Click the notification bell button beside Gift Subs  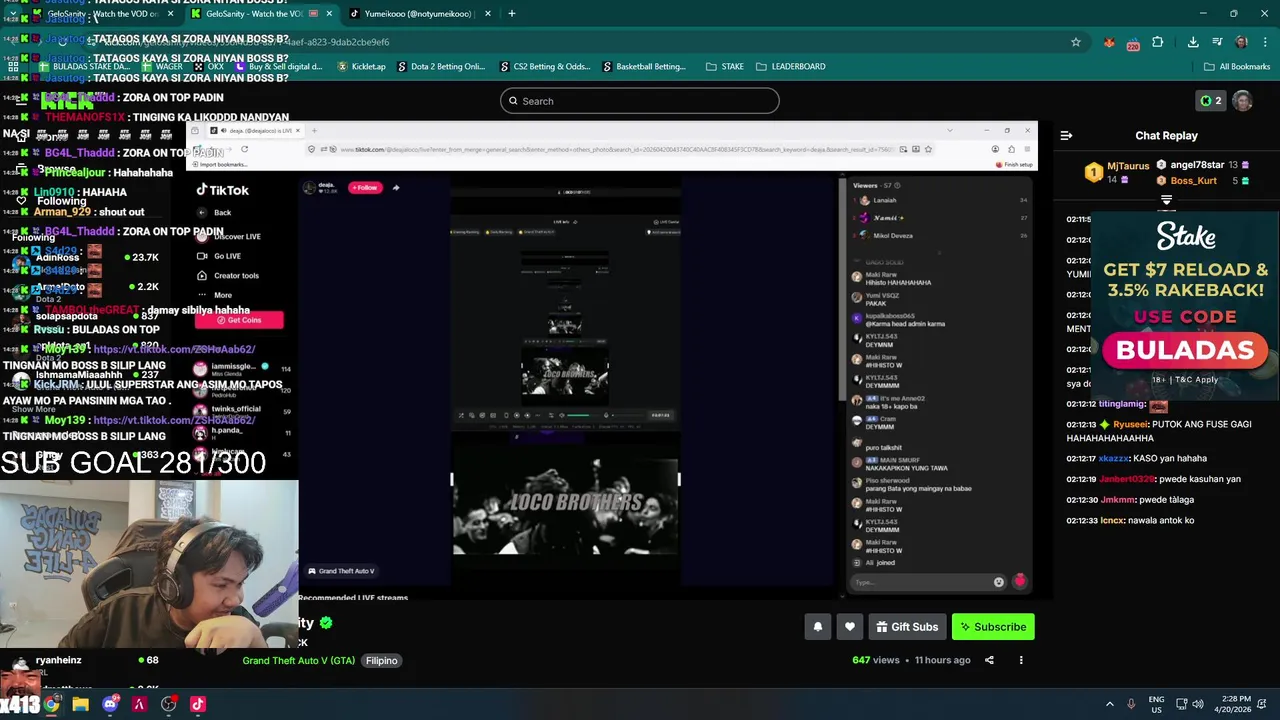[818, 627]
